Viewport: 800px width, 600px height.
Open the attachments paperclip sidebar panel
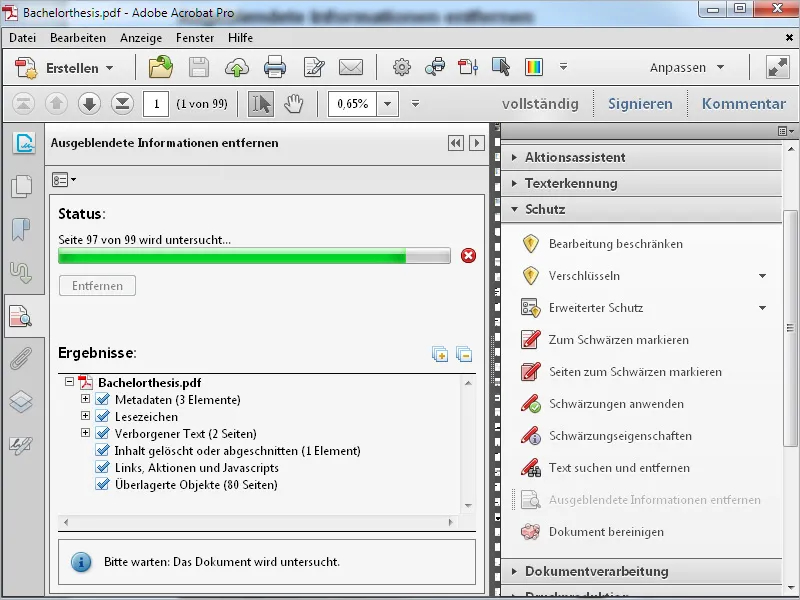[x=21, y=359]
